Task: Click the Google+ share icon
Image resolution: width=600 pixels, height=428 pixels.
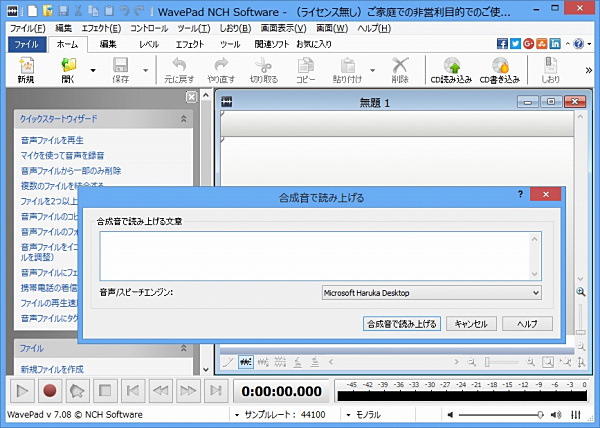Action: pos(528,44)
